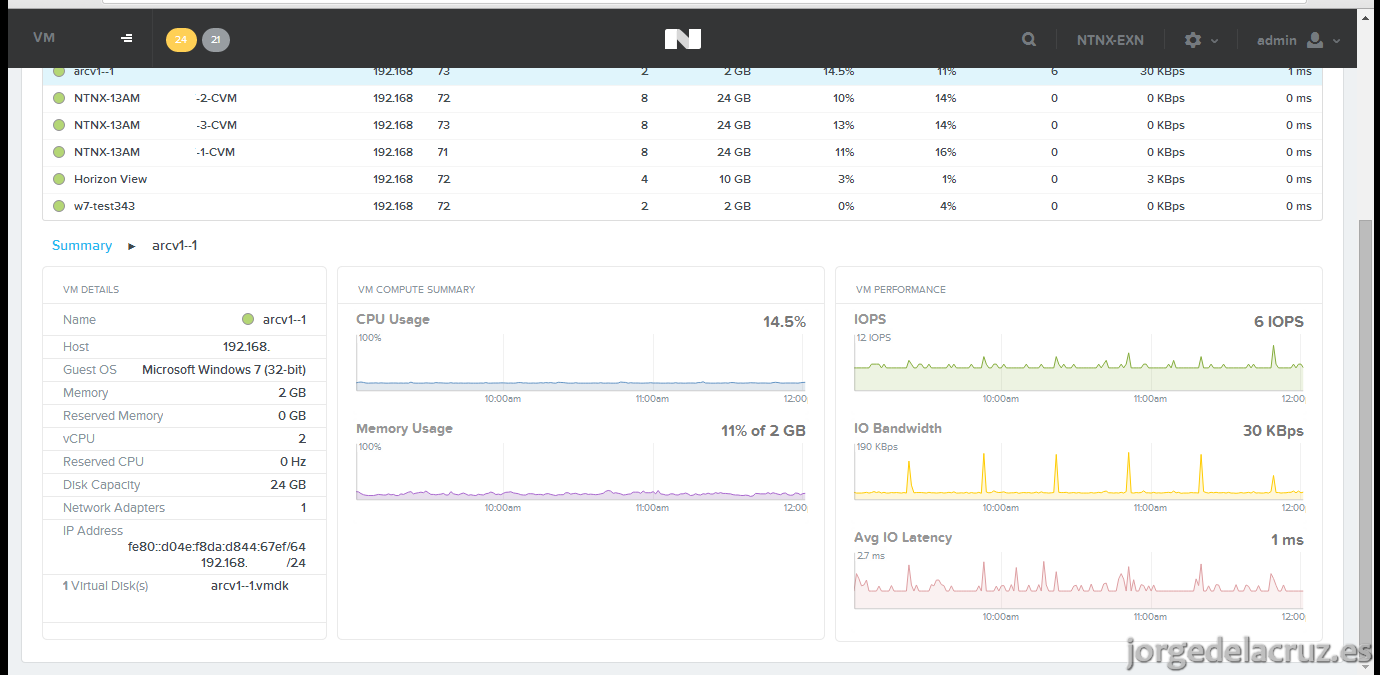Expand the admin account dropdown arrow

pos(1337,41)
